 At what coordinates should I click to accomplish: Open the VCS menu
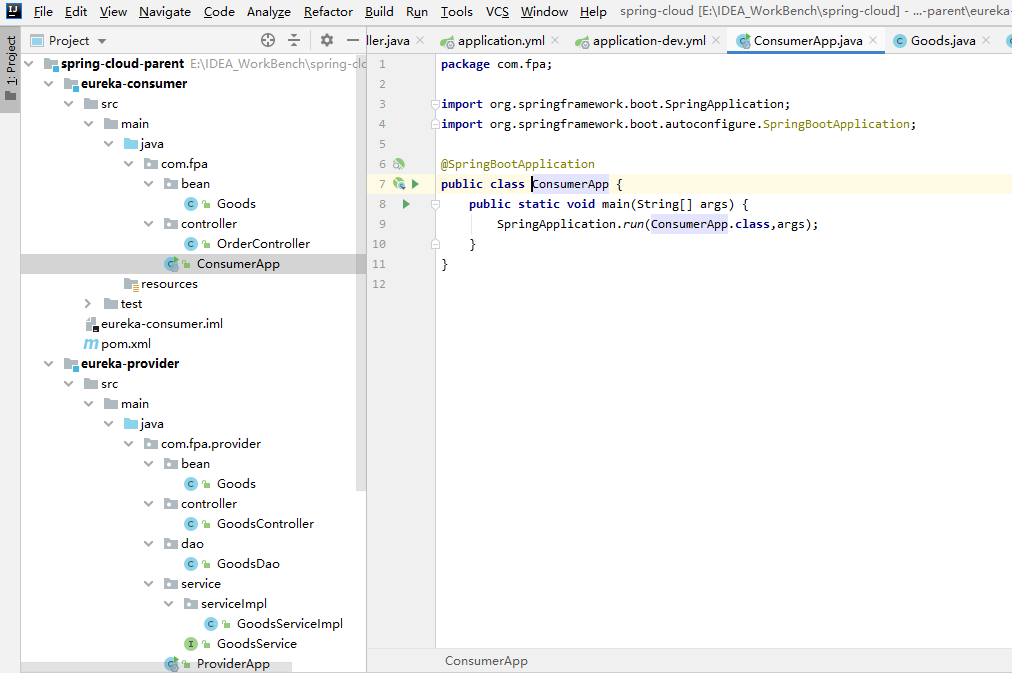coord(497,12)
